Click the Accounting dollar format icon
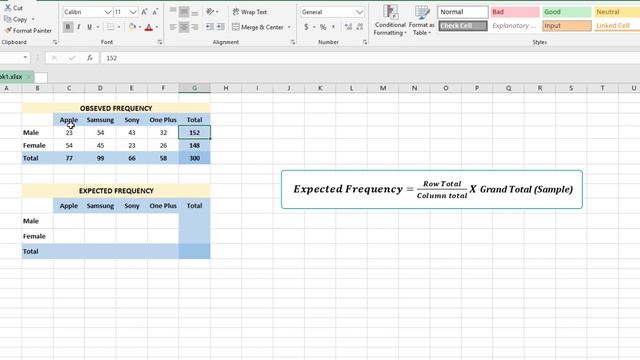Image resolution: width=640 pixels, height=360 pixels. pyautogui.click(x=306, y=27)
